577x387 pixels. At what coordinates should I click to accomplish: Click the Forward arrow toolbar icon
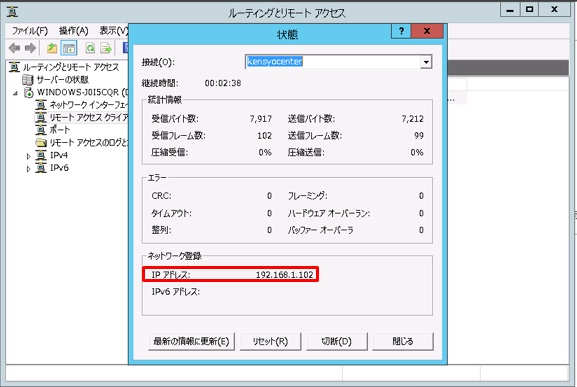(x=30, y=48)
